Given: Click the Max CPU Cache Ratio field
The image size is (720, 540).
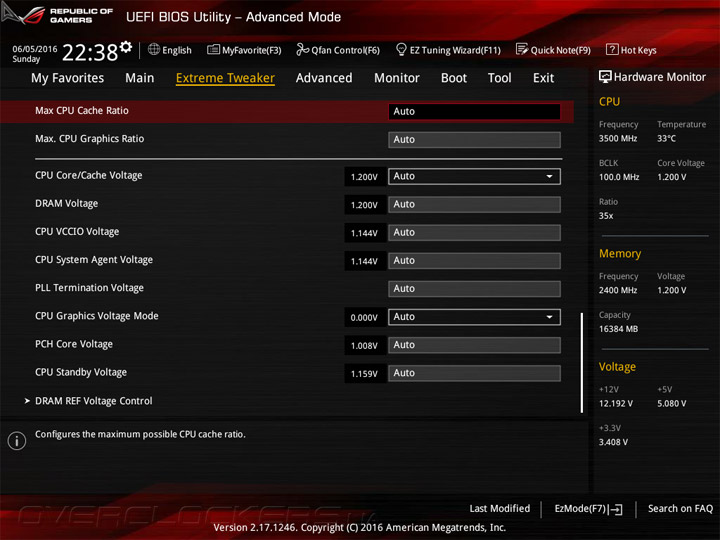Looking at the screenshot, I should [x=474, y=112].
